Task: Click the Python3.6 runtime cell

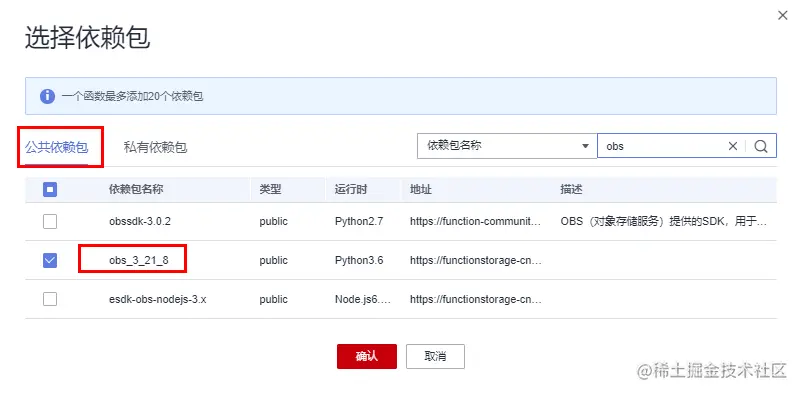Action: click(x=359, y=261)
